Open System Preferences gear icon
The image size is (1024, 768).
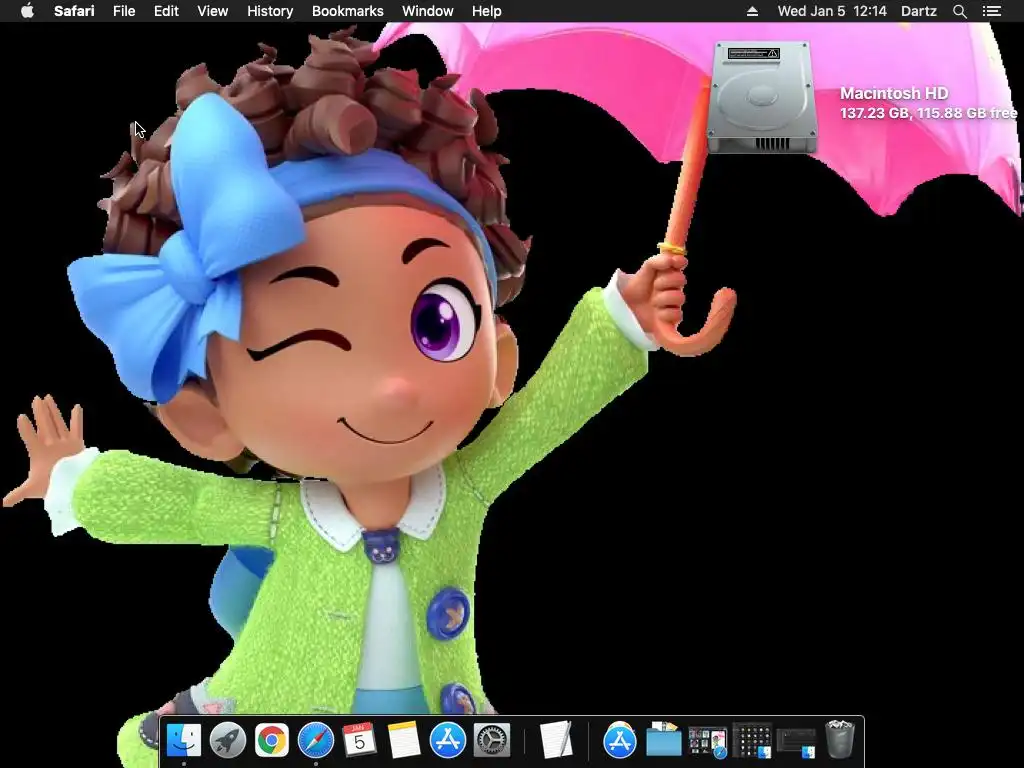click(x=492, y=741)
